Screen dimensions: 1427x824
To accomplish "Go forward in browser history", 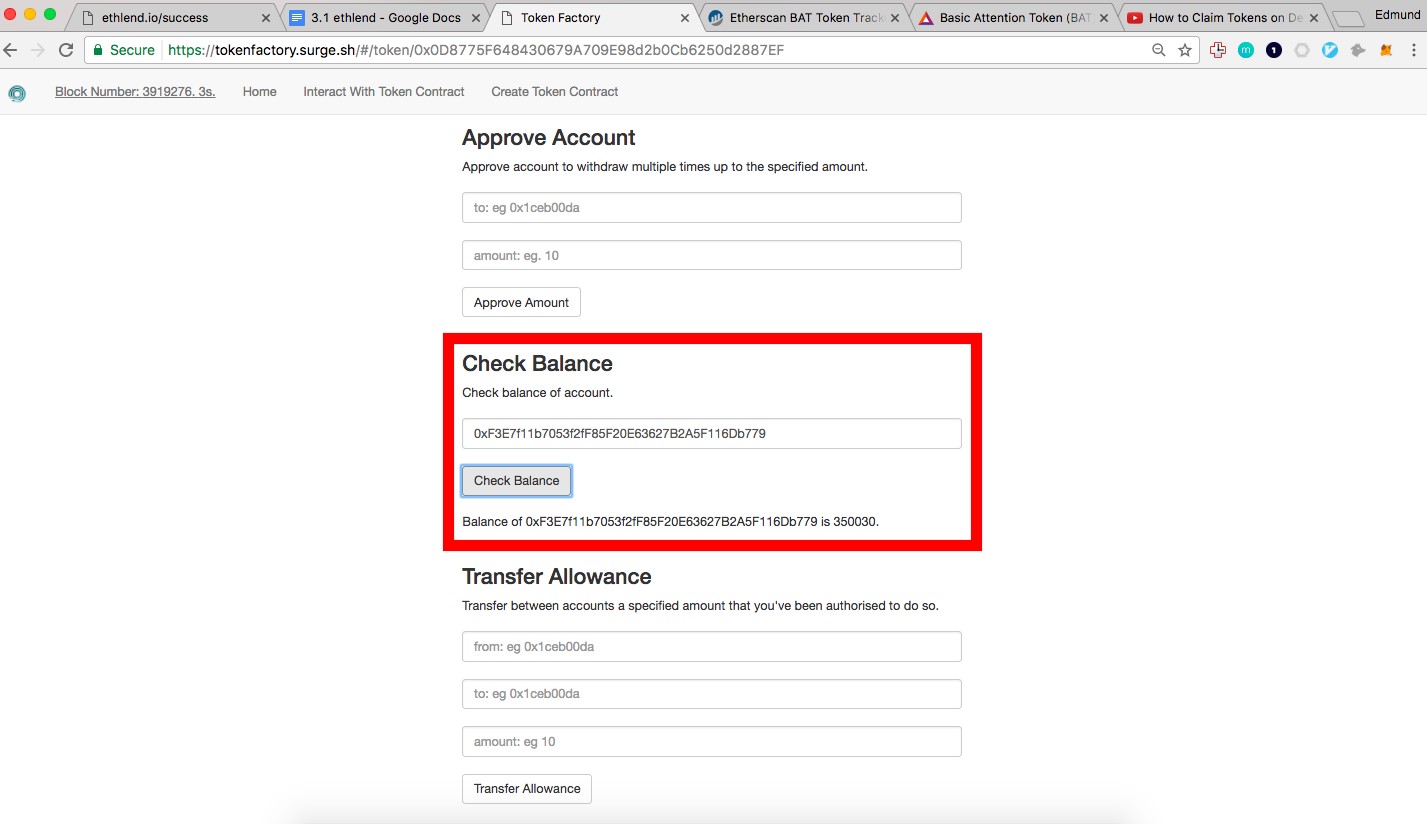I will click(37, 50).
